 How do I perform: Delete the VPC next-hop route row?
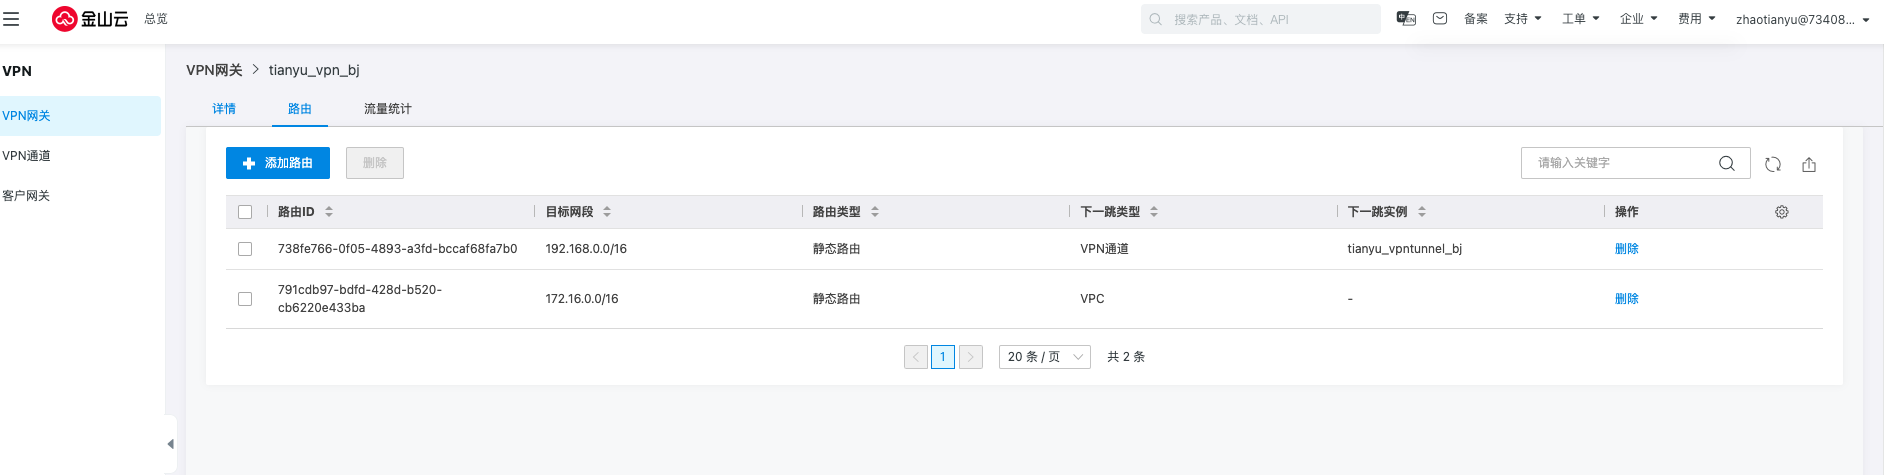[1626, 299]
